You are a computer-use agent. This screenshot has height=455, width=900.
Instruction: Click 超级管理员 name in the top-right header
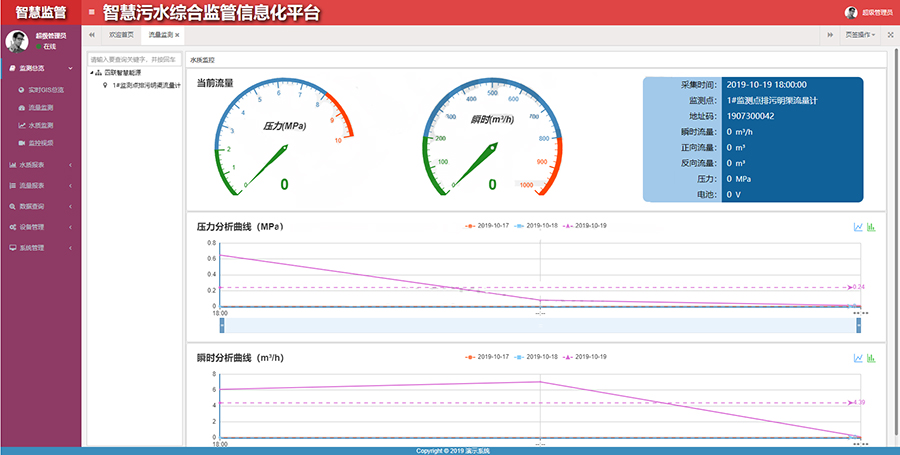(x=877, y=13)
